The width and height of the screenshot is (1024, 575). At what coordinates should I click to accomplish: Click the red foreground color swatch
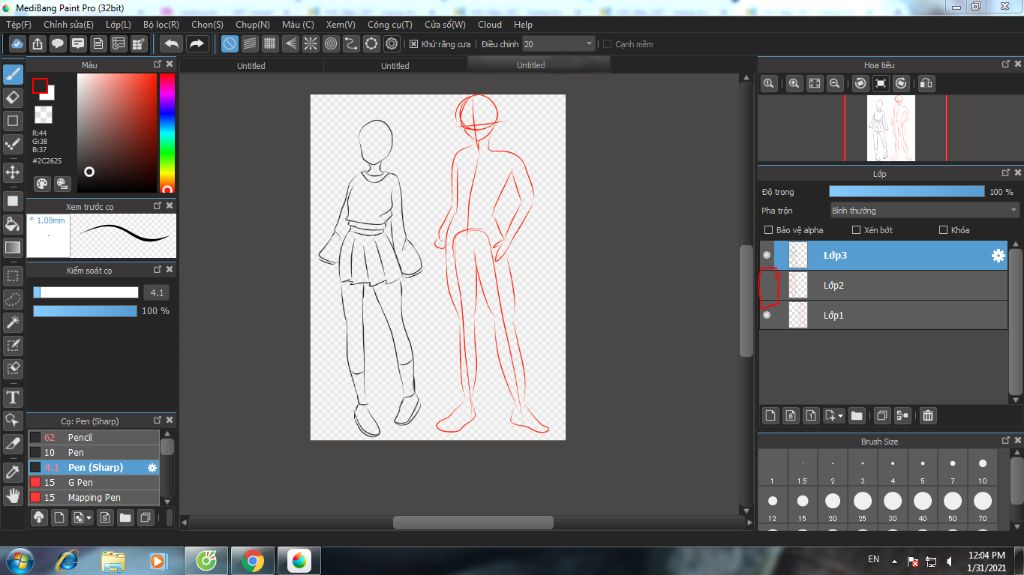tap(40, 86)
